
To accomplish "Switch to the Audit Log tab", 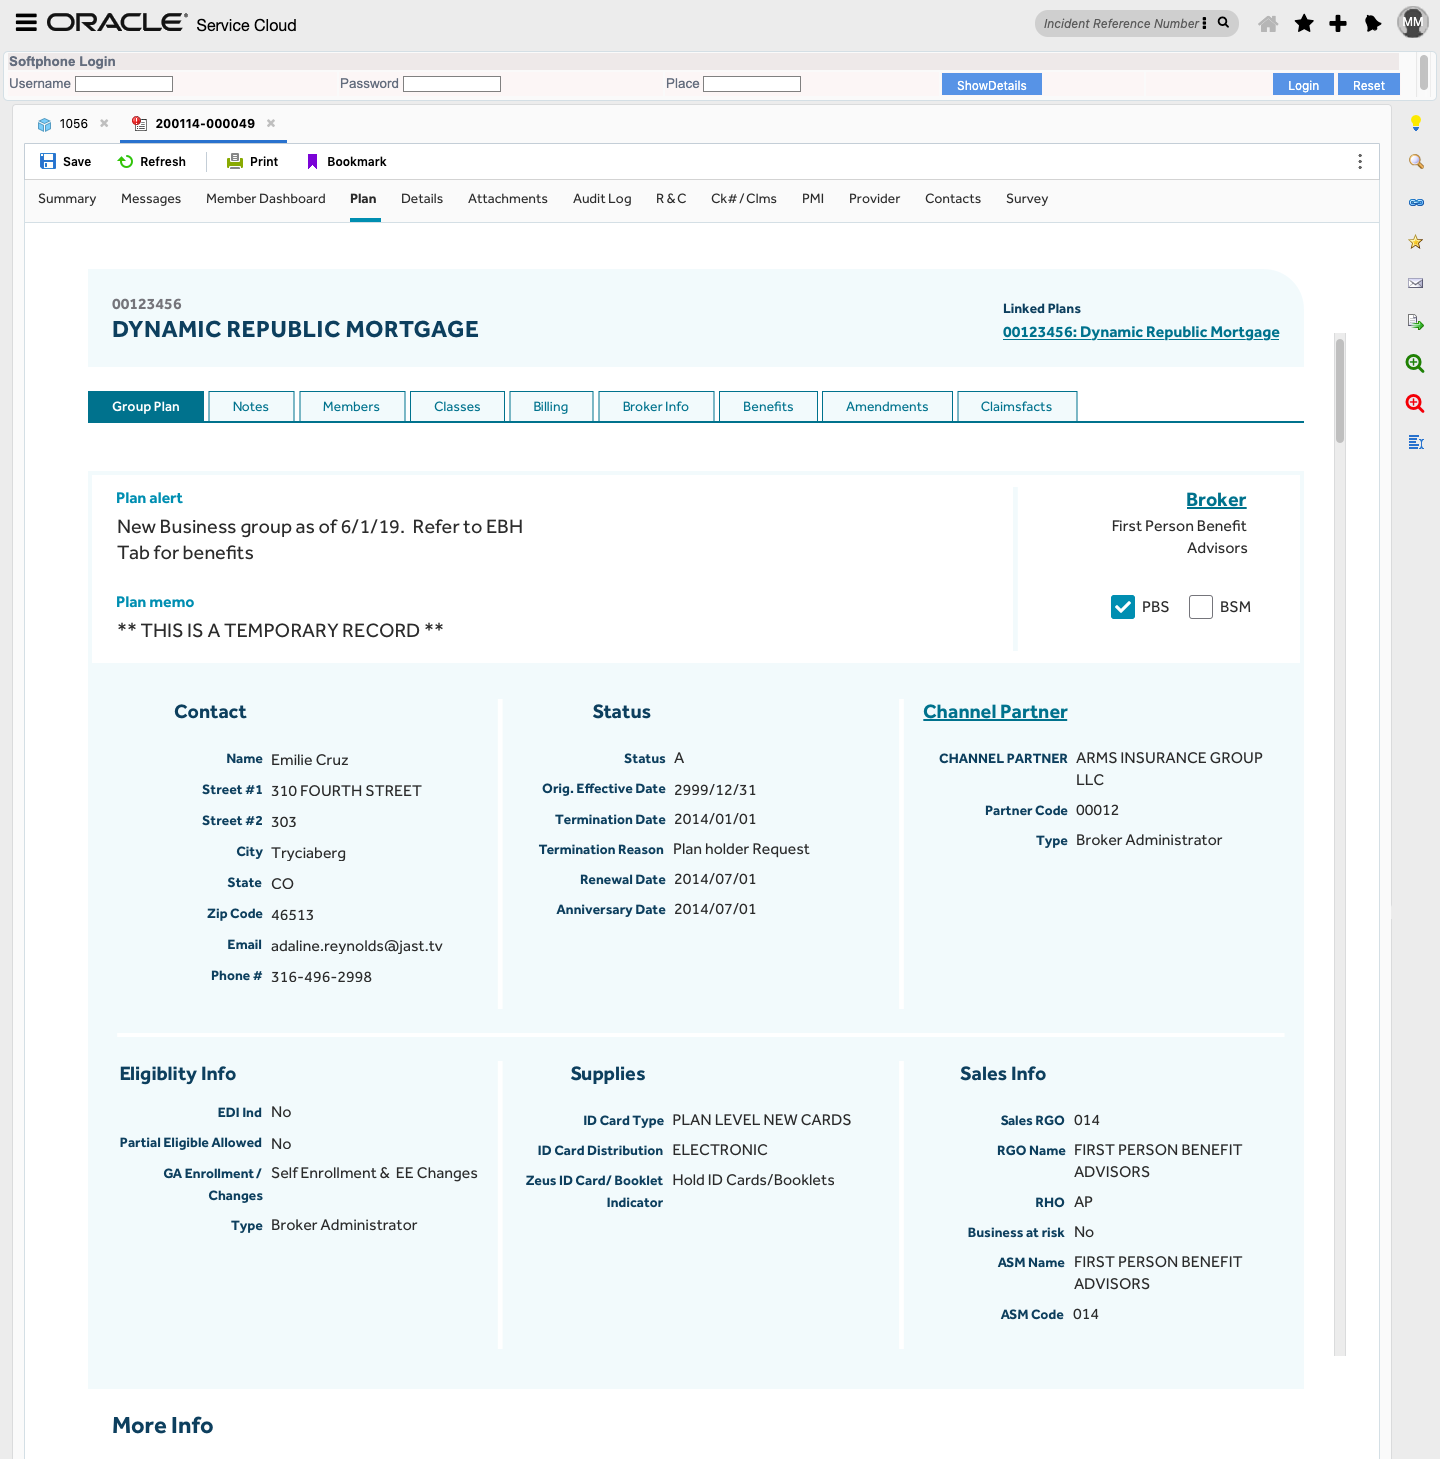I will 602,199.
